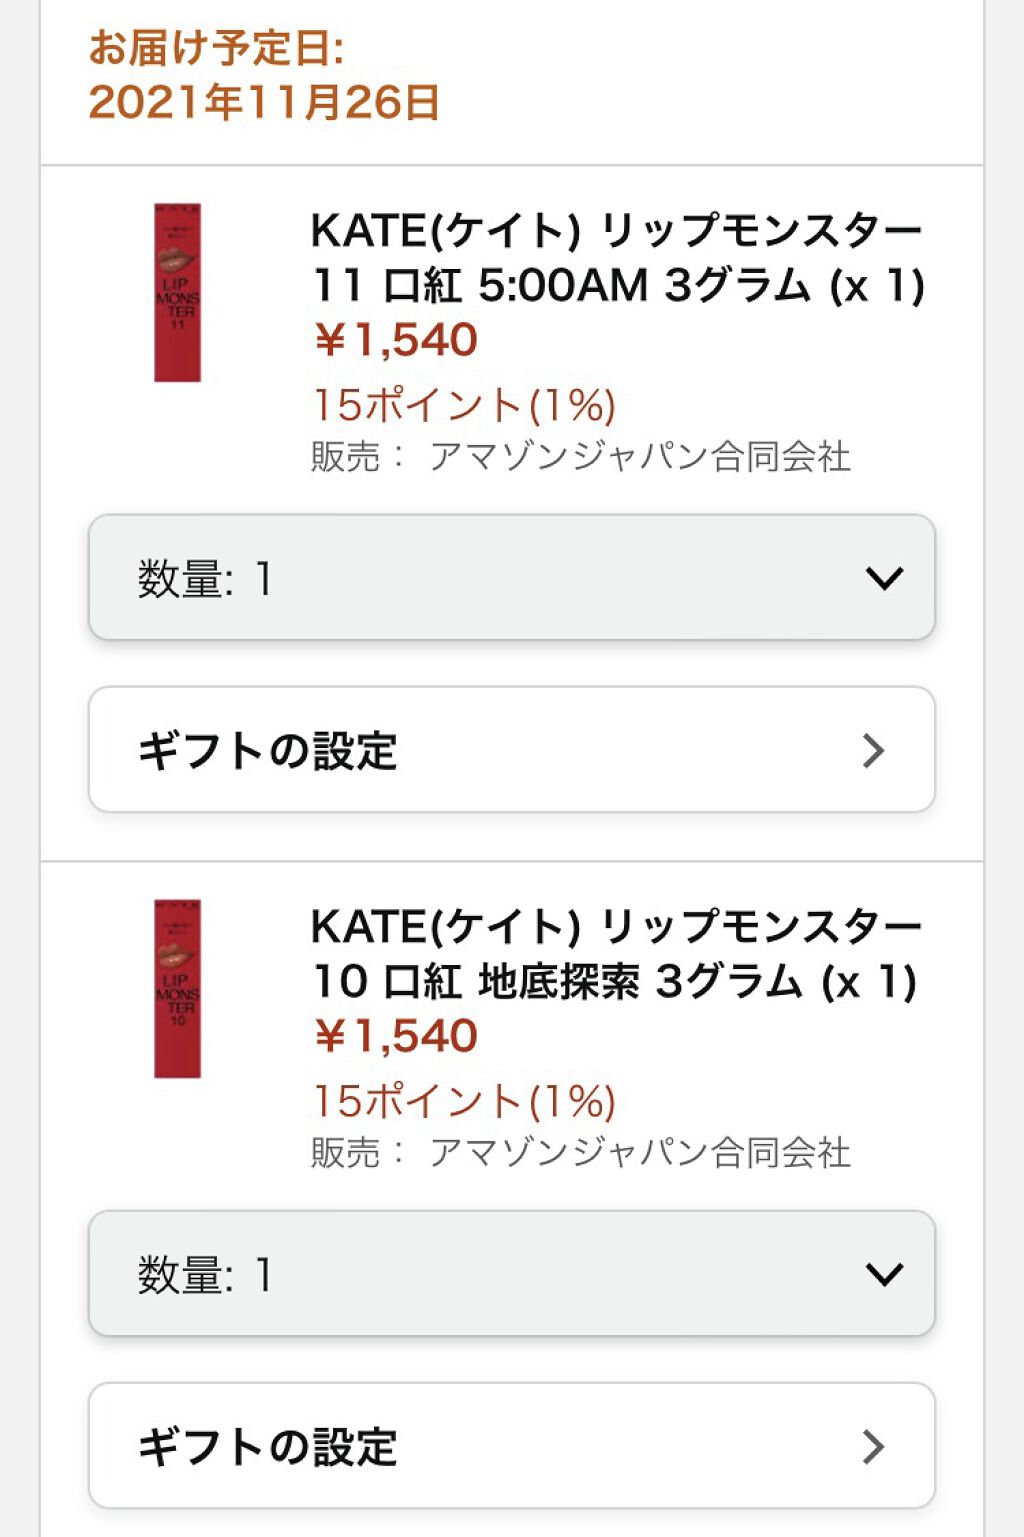Image resolution: width=1024 pixels, height=1537 pixels.
Task: Tap ギフトの設定 label for Lip Monster 11
Action: [x=268, y=751]
